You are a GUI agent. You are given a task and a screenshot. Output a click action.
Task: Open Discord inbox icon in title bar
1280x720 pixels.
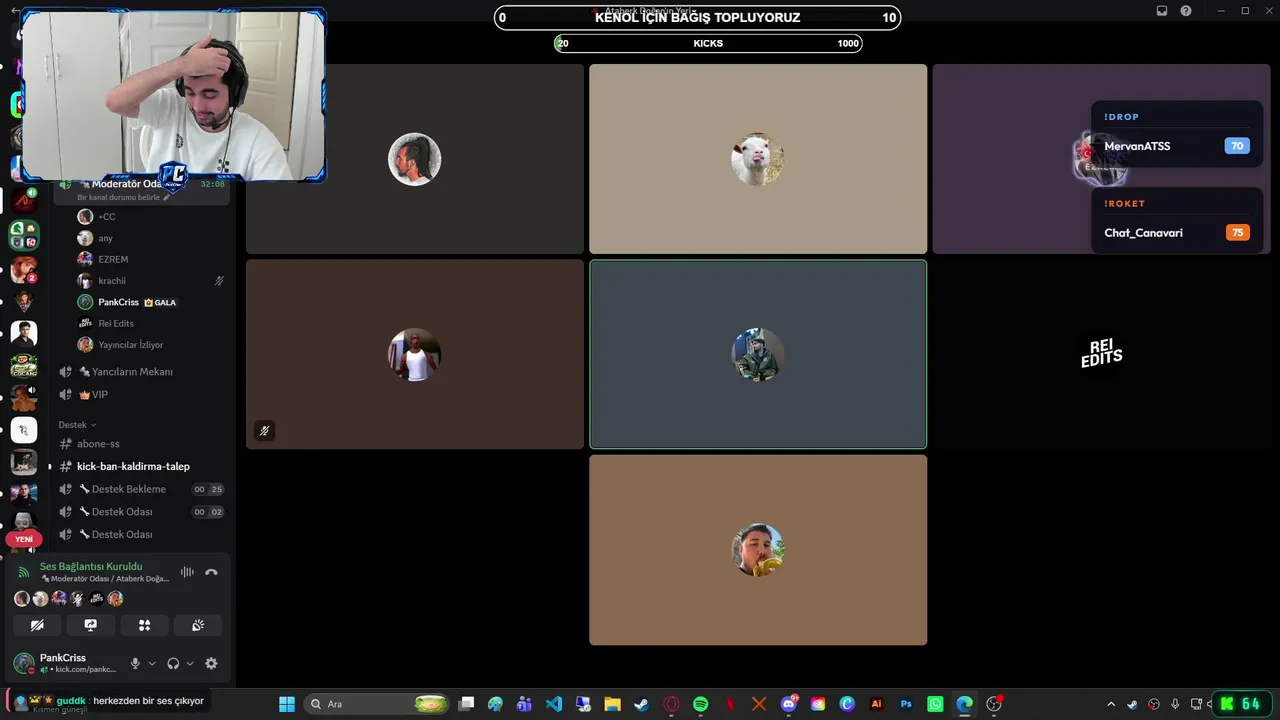(1162, 10)
